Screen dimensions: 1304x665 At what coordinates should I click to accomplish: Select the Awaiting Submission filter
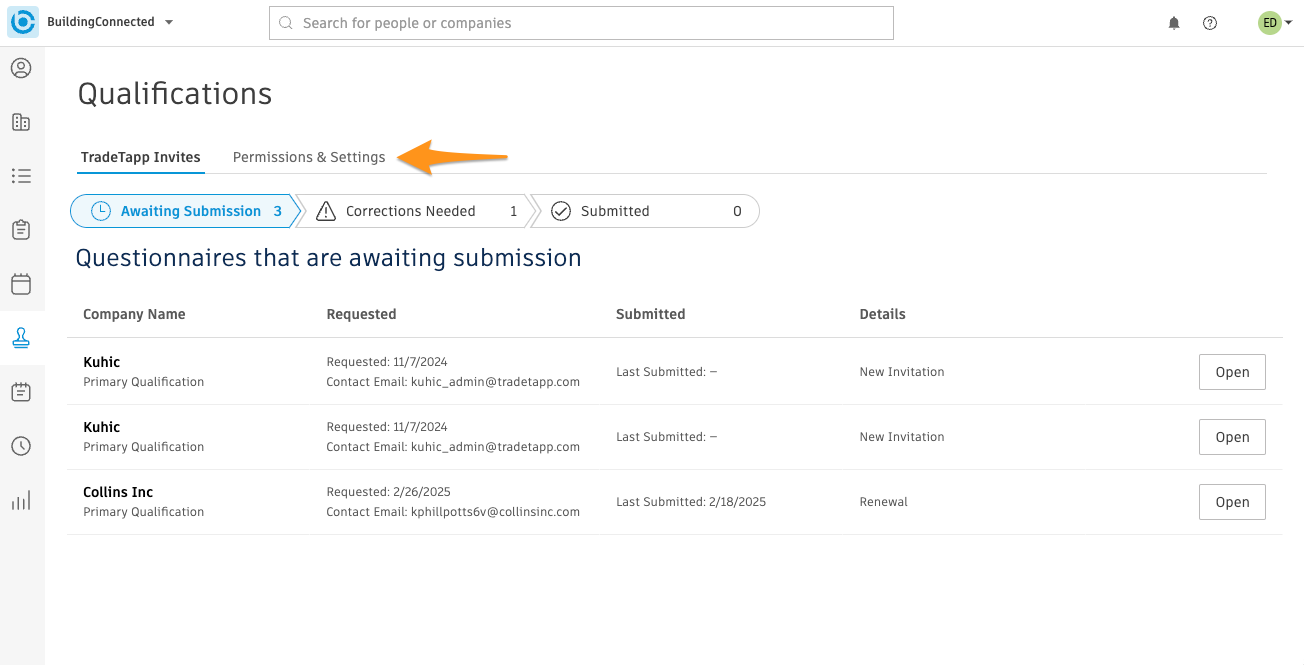[185, 211]
